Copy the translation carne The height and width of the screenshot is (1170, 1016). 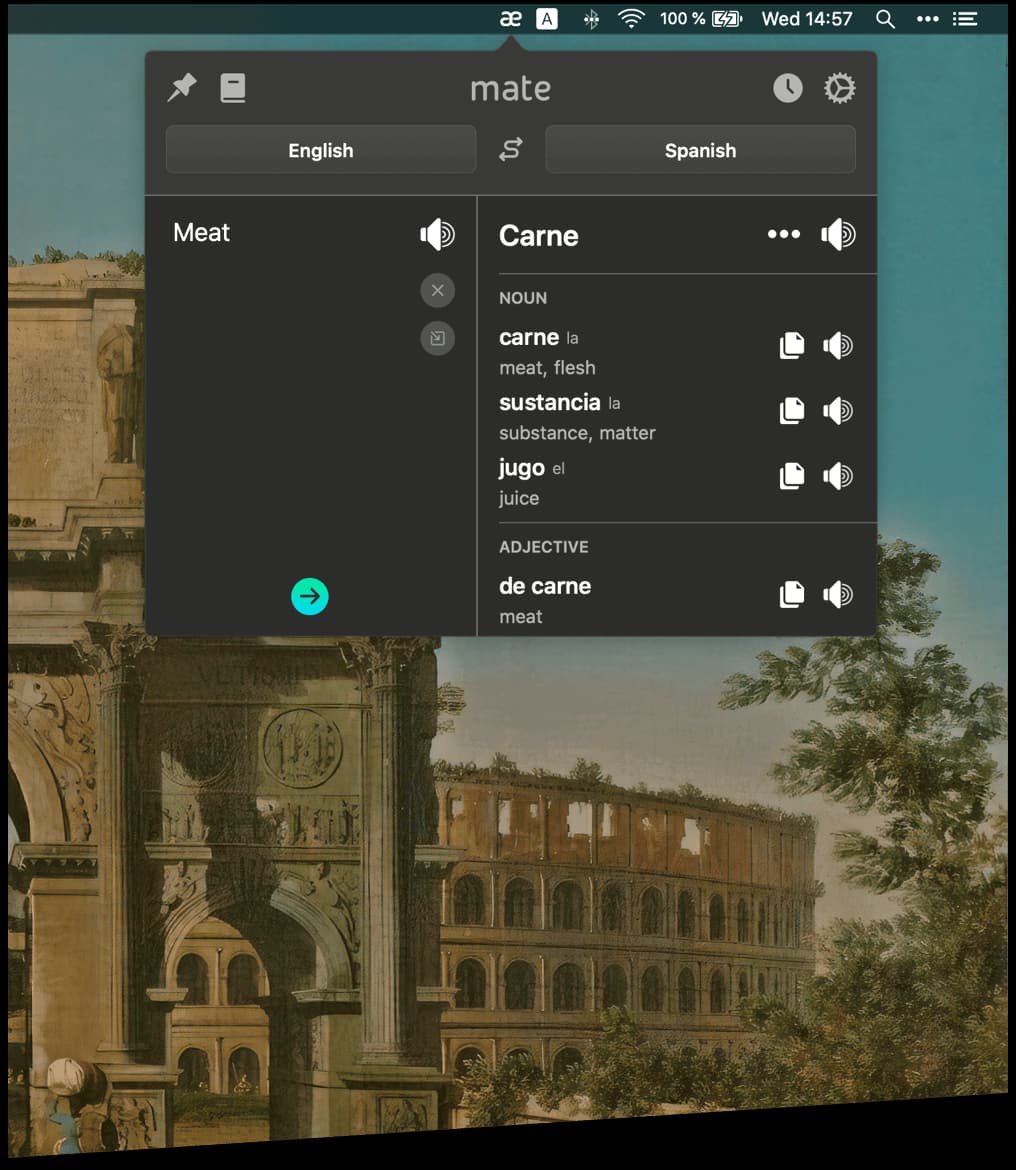click(x=791, y=345)
